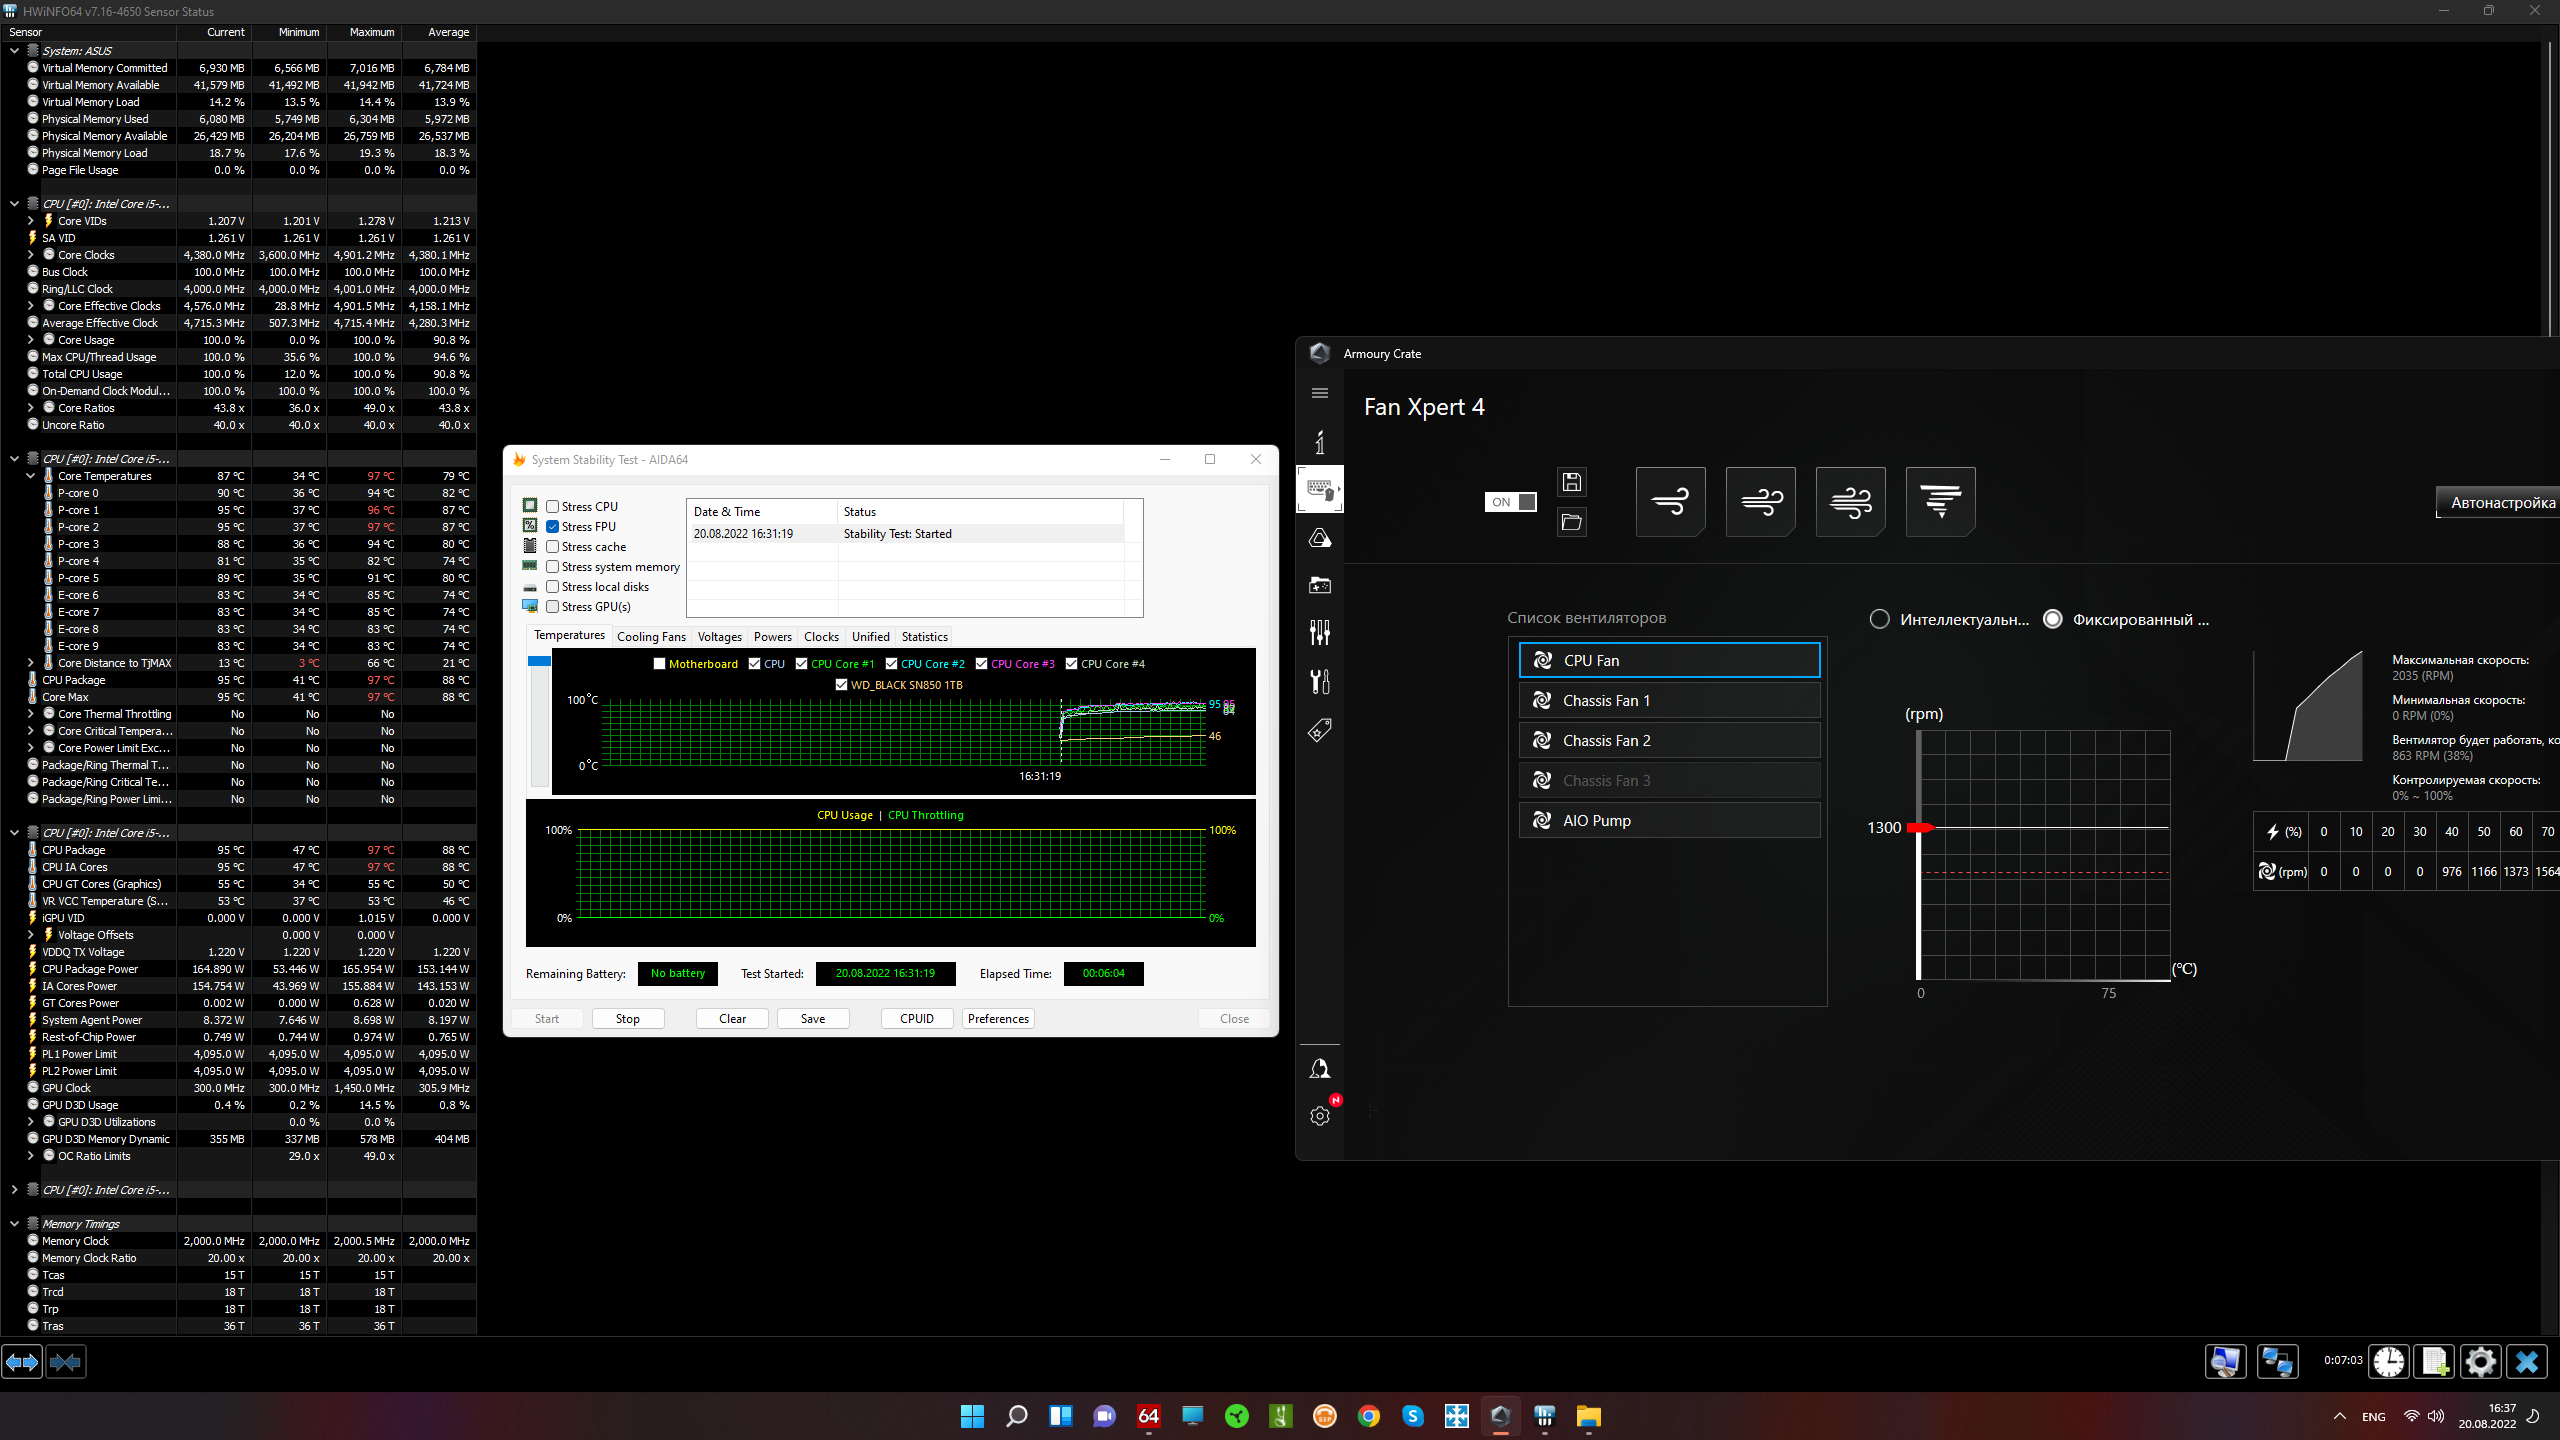Switch to the Powers tab
This screenshot has width=2560, height=1440.
pyautogui.click(x=772, y=637)
